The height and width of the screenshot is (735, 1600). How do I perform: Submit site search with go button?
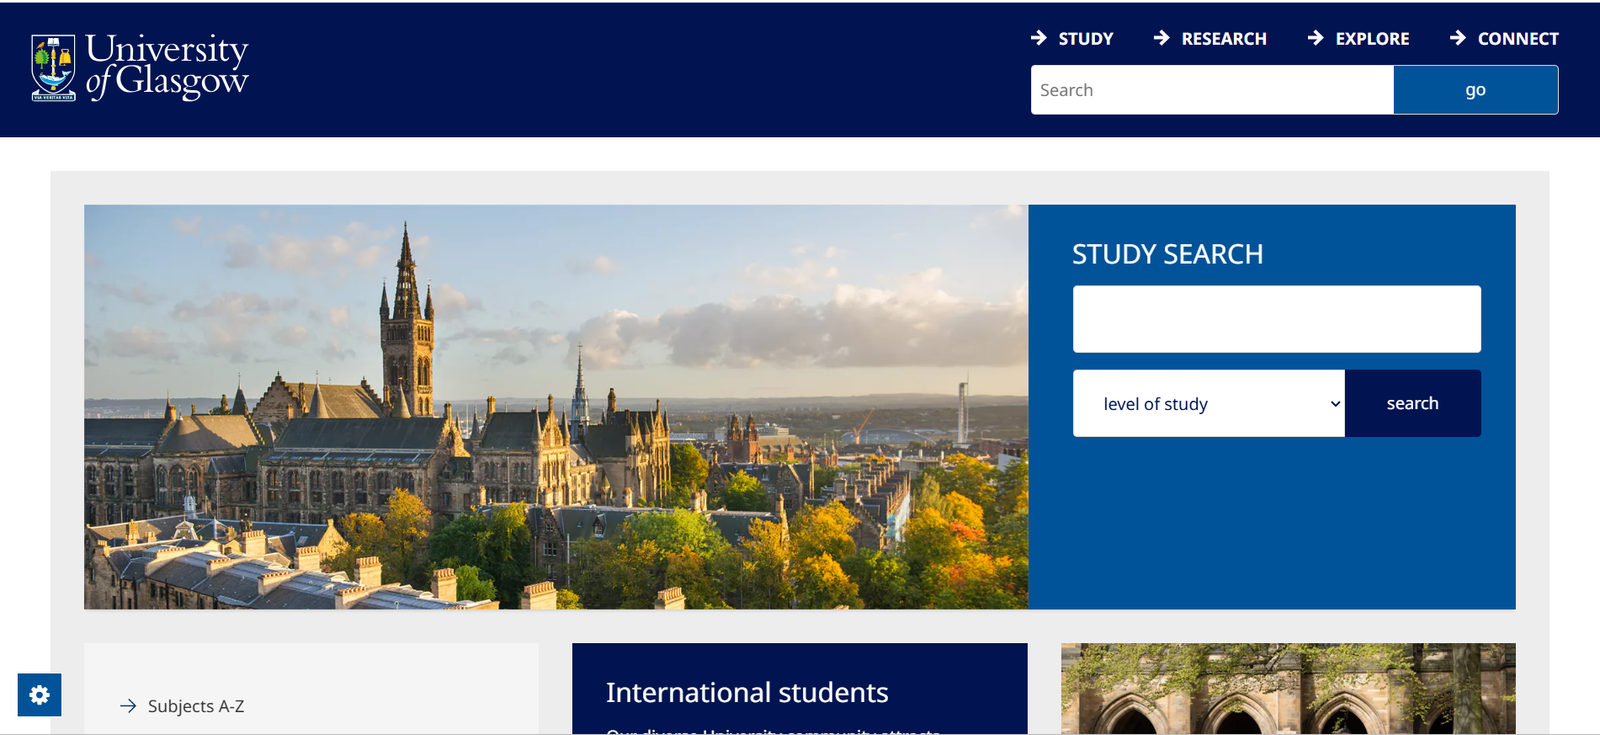1476,90
